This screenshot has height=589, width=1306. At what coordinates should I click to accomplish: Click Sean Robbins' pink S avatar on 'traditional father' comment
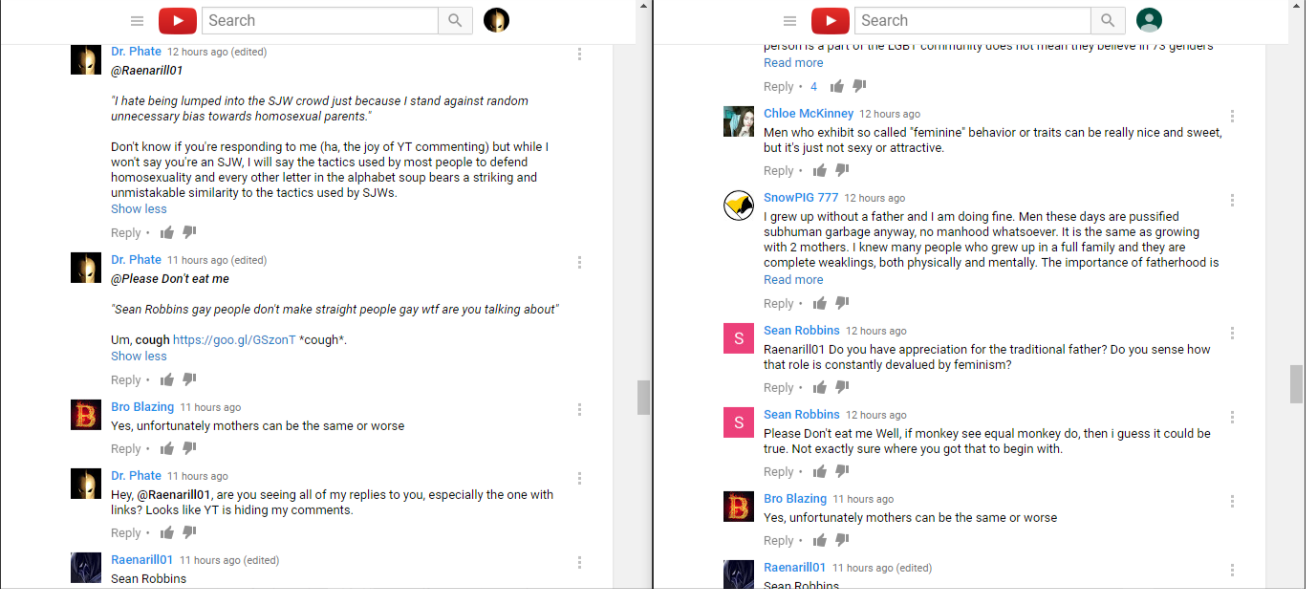coord(738,338)
